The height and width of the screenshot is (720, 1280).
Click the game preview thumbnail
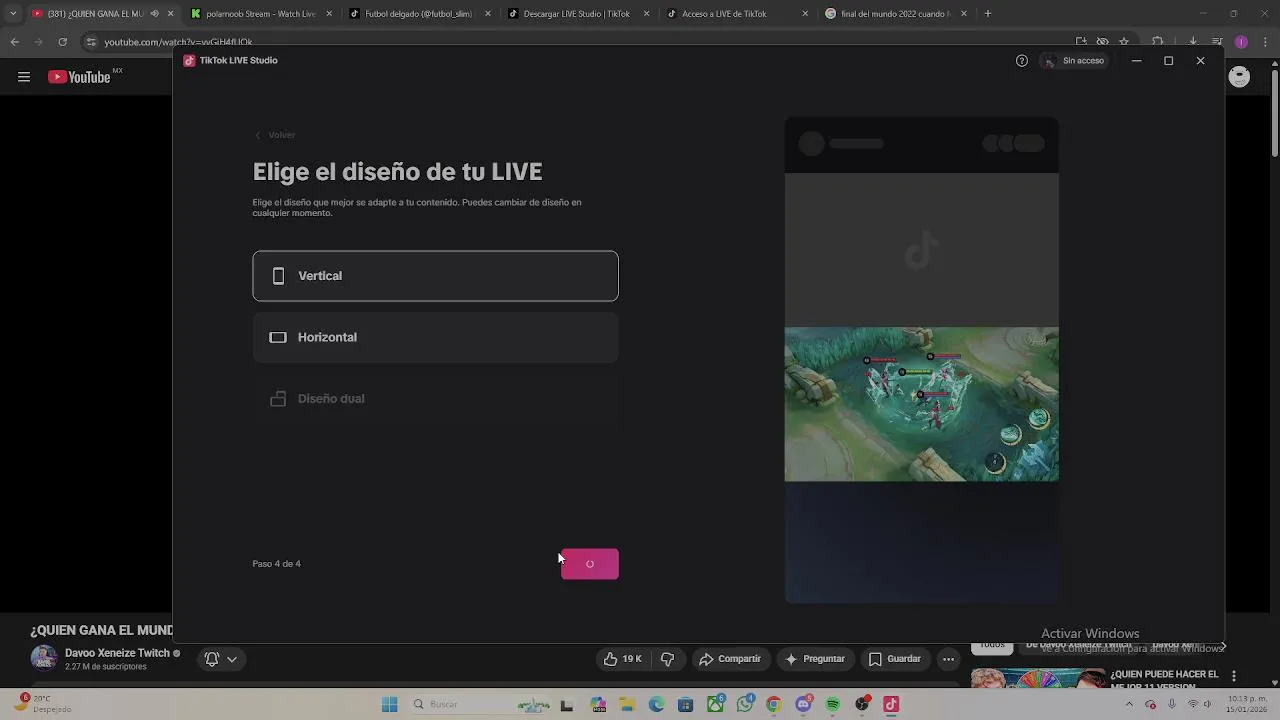point(921,404)
